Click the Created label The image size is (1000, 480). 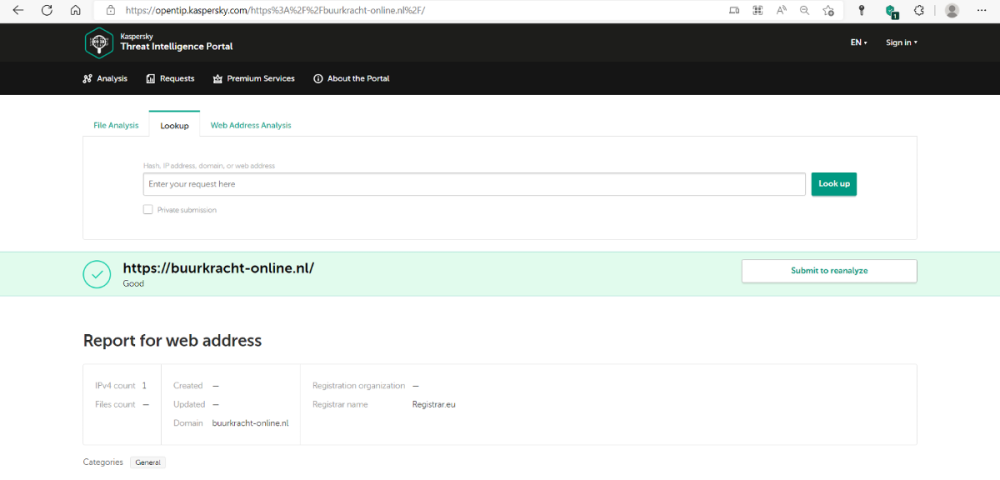[188, 386]
